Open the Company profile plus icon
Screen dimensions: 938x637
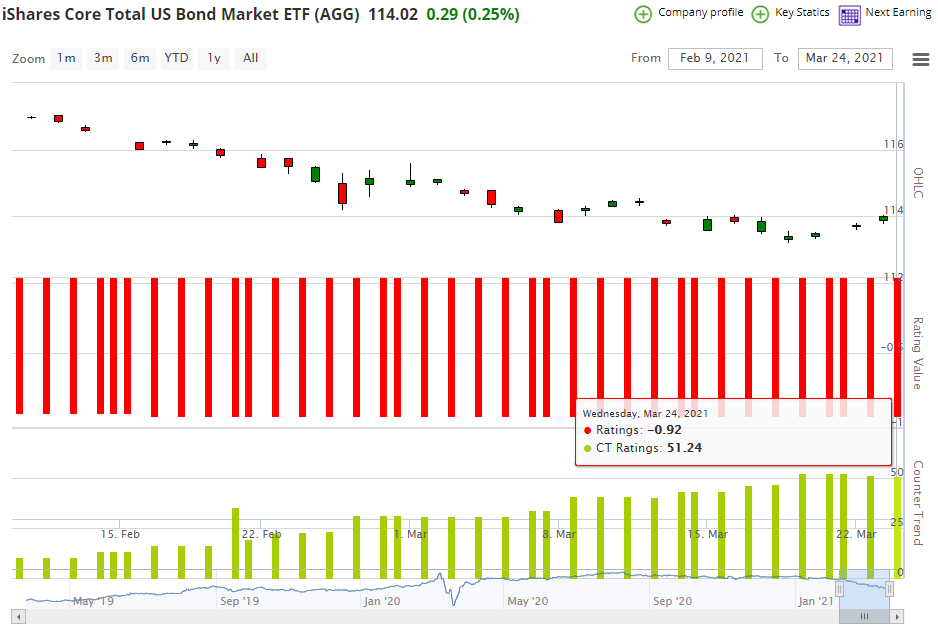(643, 14)
